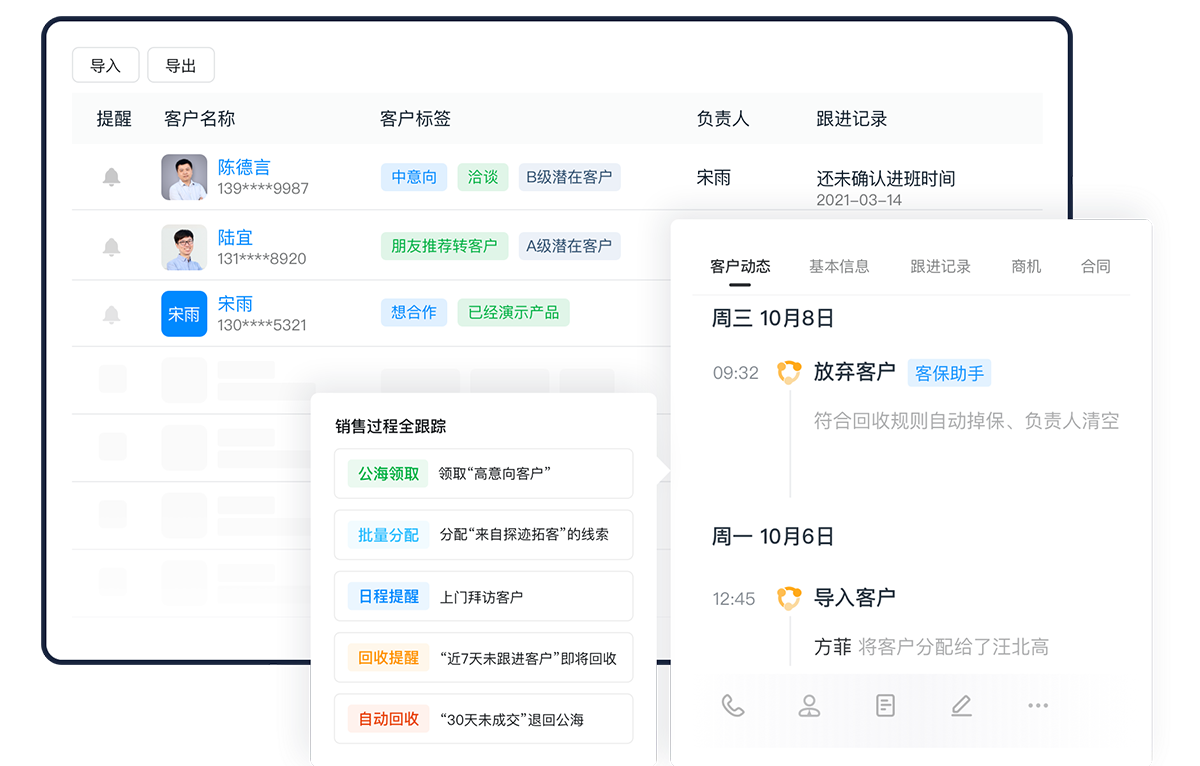Click the blue 宋雨 avatar
Viewport: 1200px width, 766px height.
coord(184,314)
